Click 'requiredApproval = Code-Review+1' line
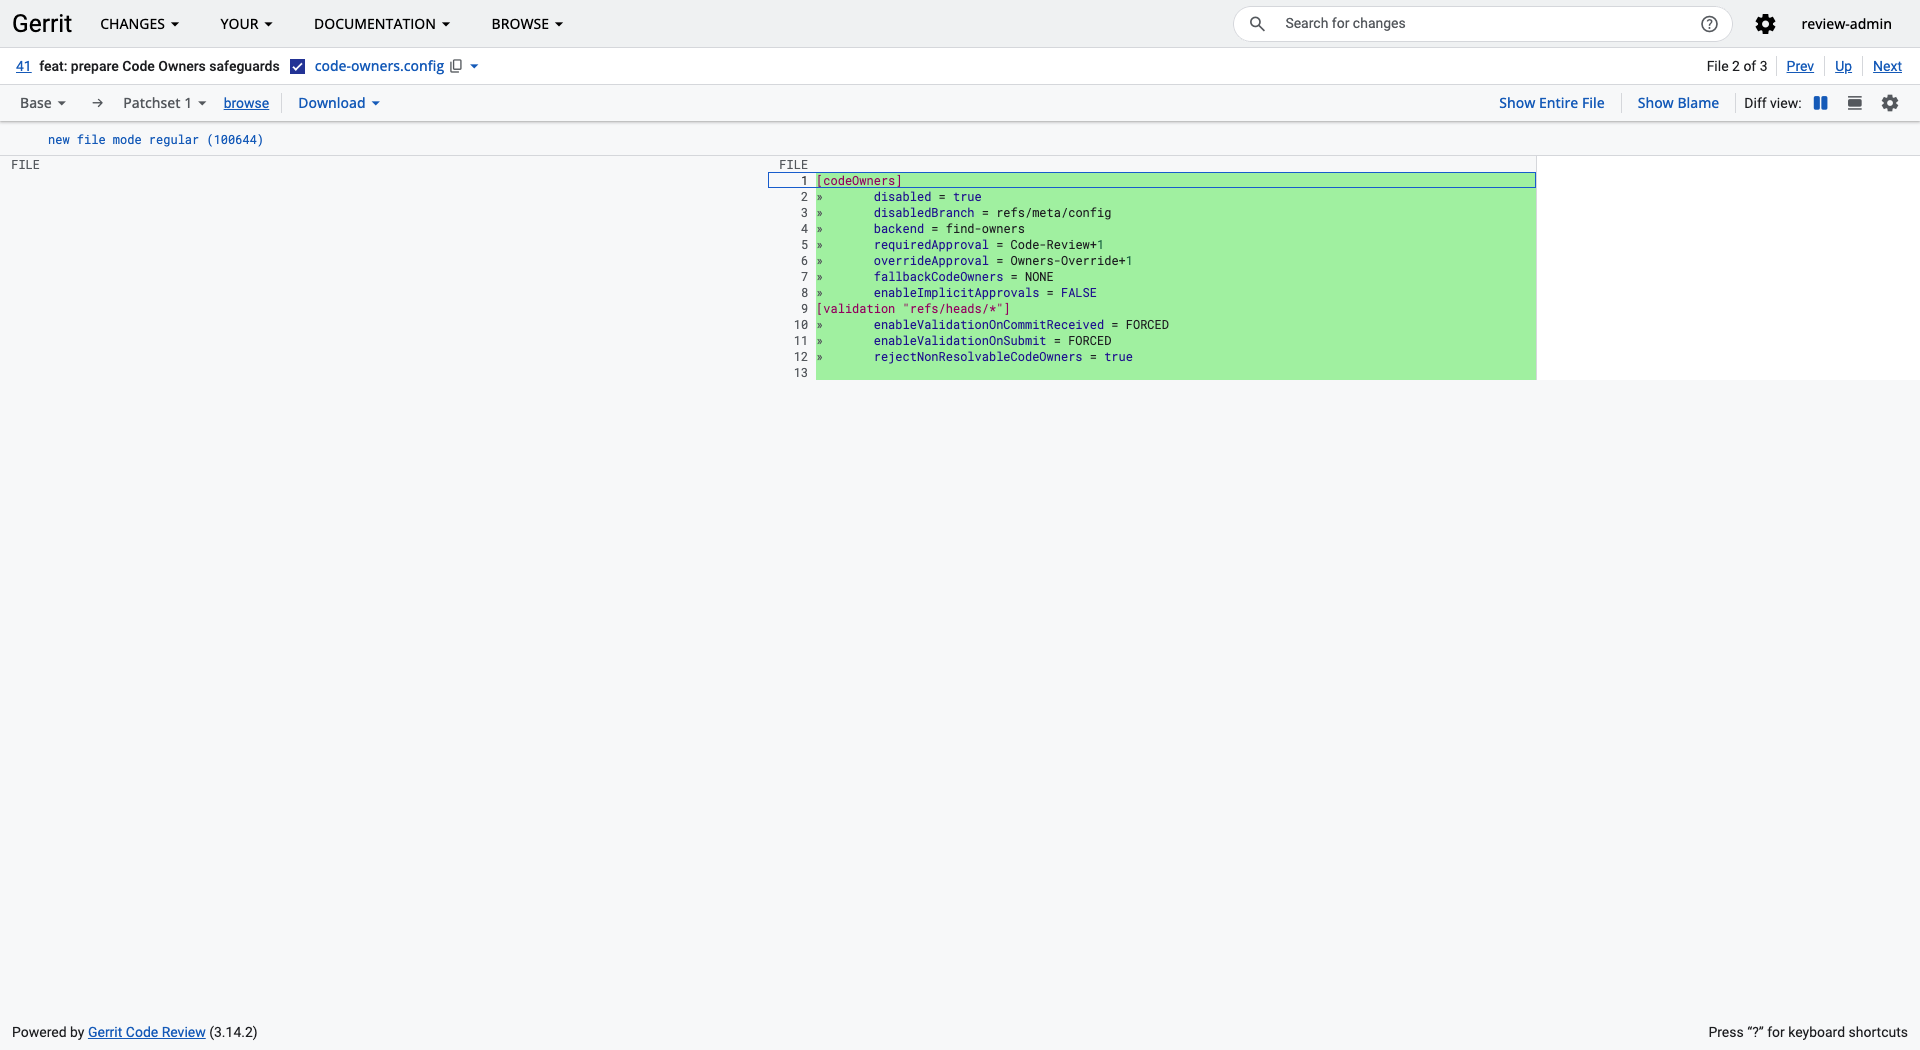 pos(1176,245)
